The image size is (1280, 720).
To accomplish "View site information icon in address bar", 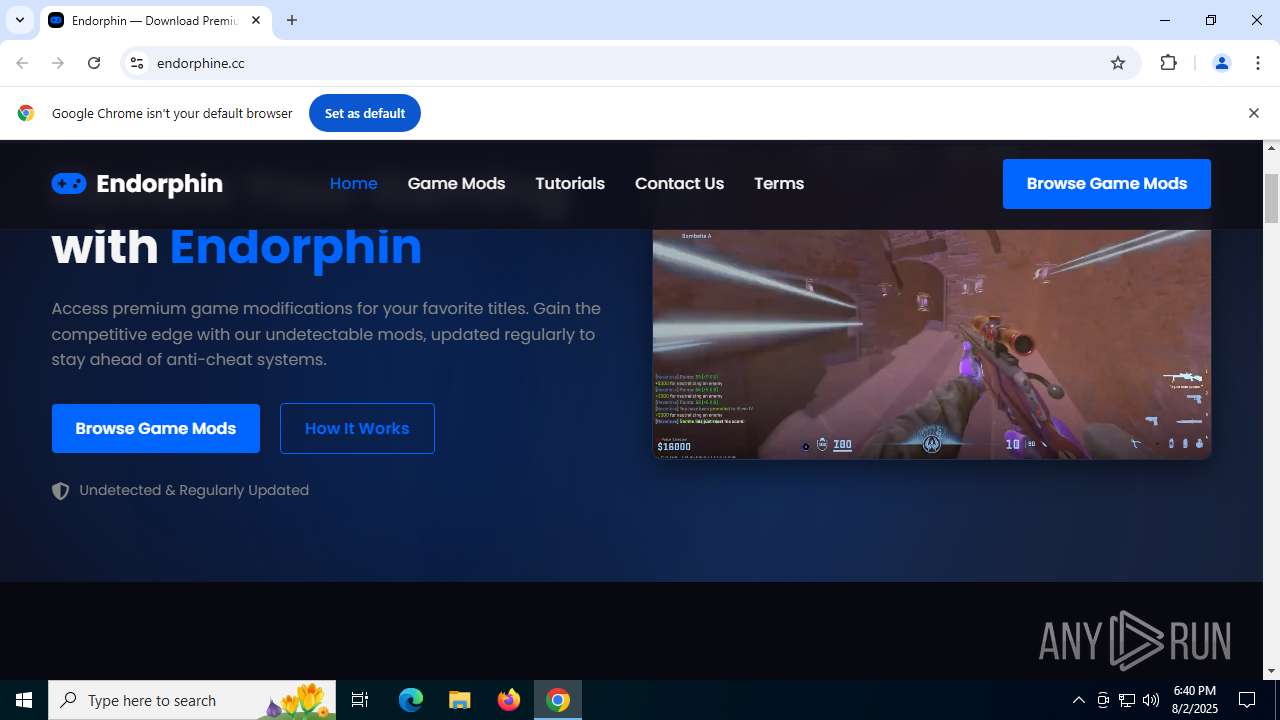I will (137, 63).
